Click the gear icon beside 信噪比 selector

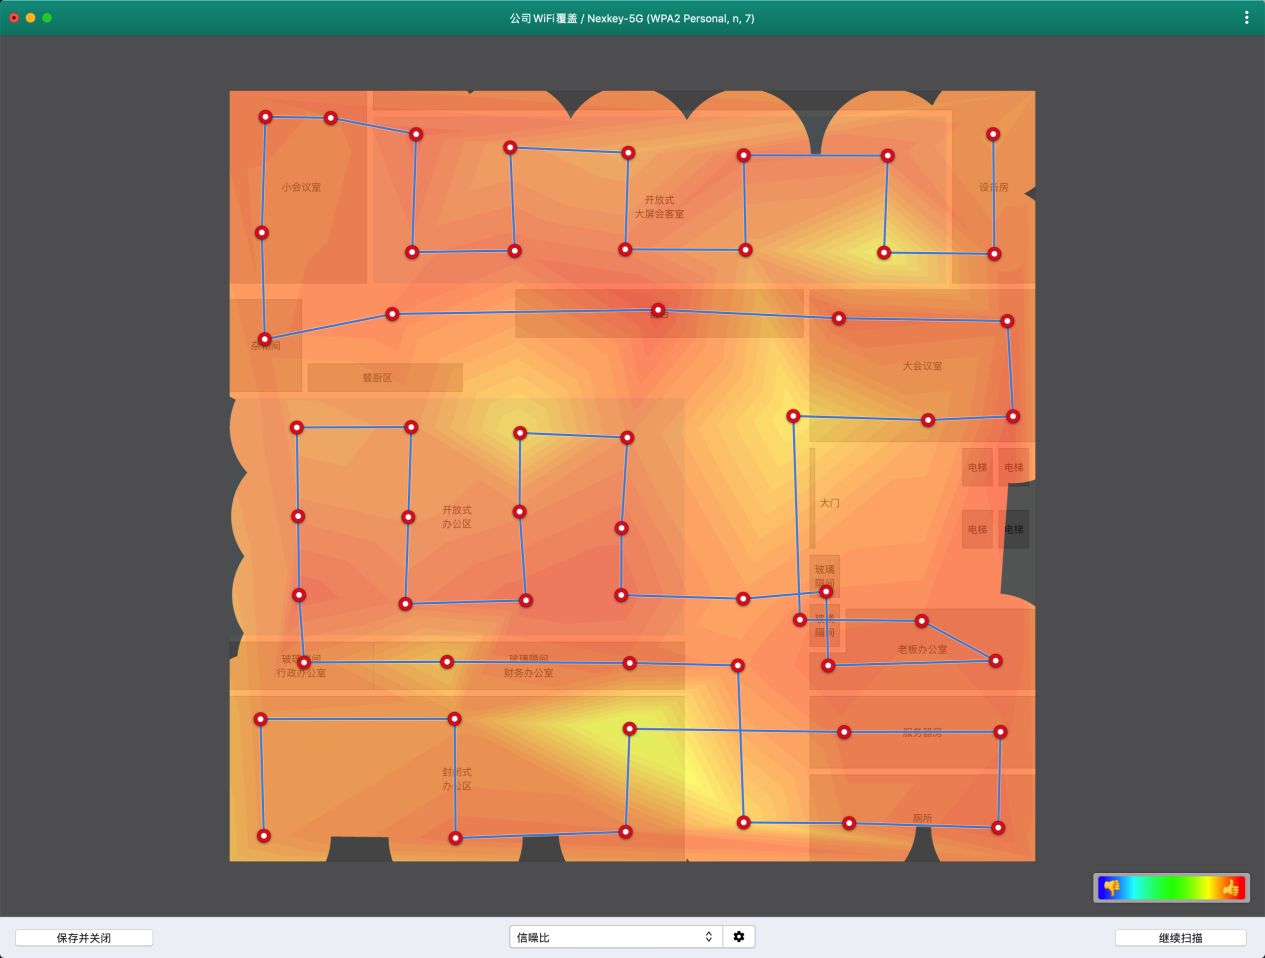(739, 937)
